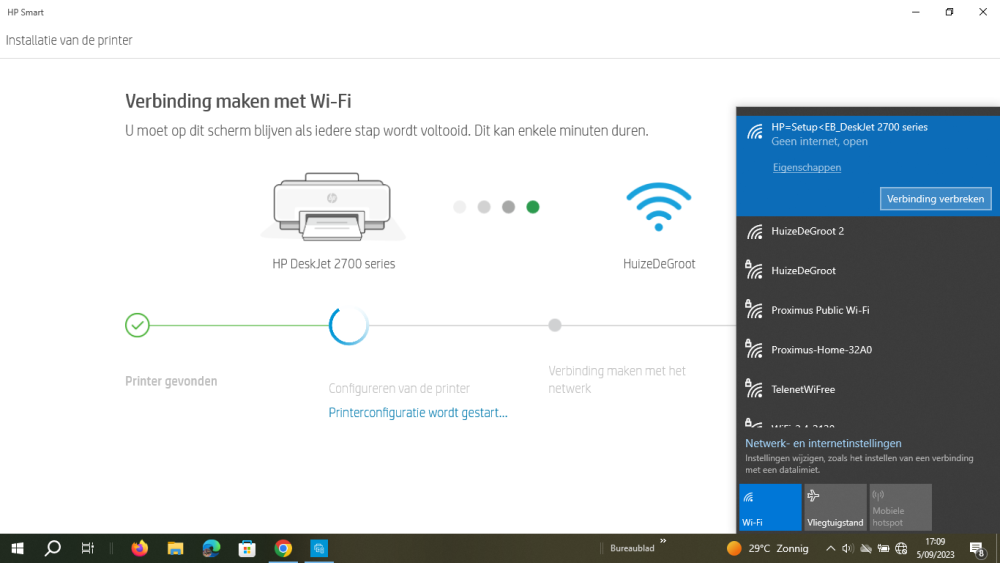Open Netwerk- en internetinstellingen link
The height and width of the screenshot is (563, 1000).
tap(823, 443)
